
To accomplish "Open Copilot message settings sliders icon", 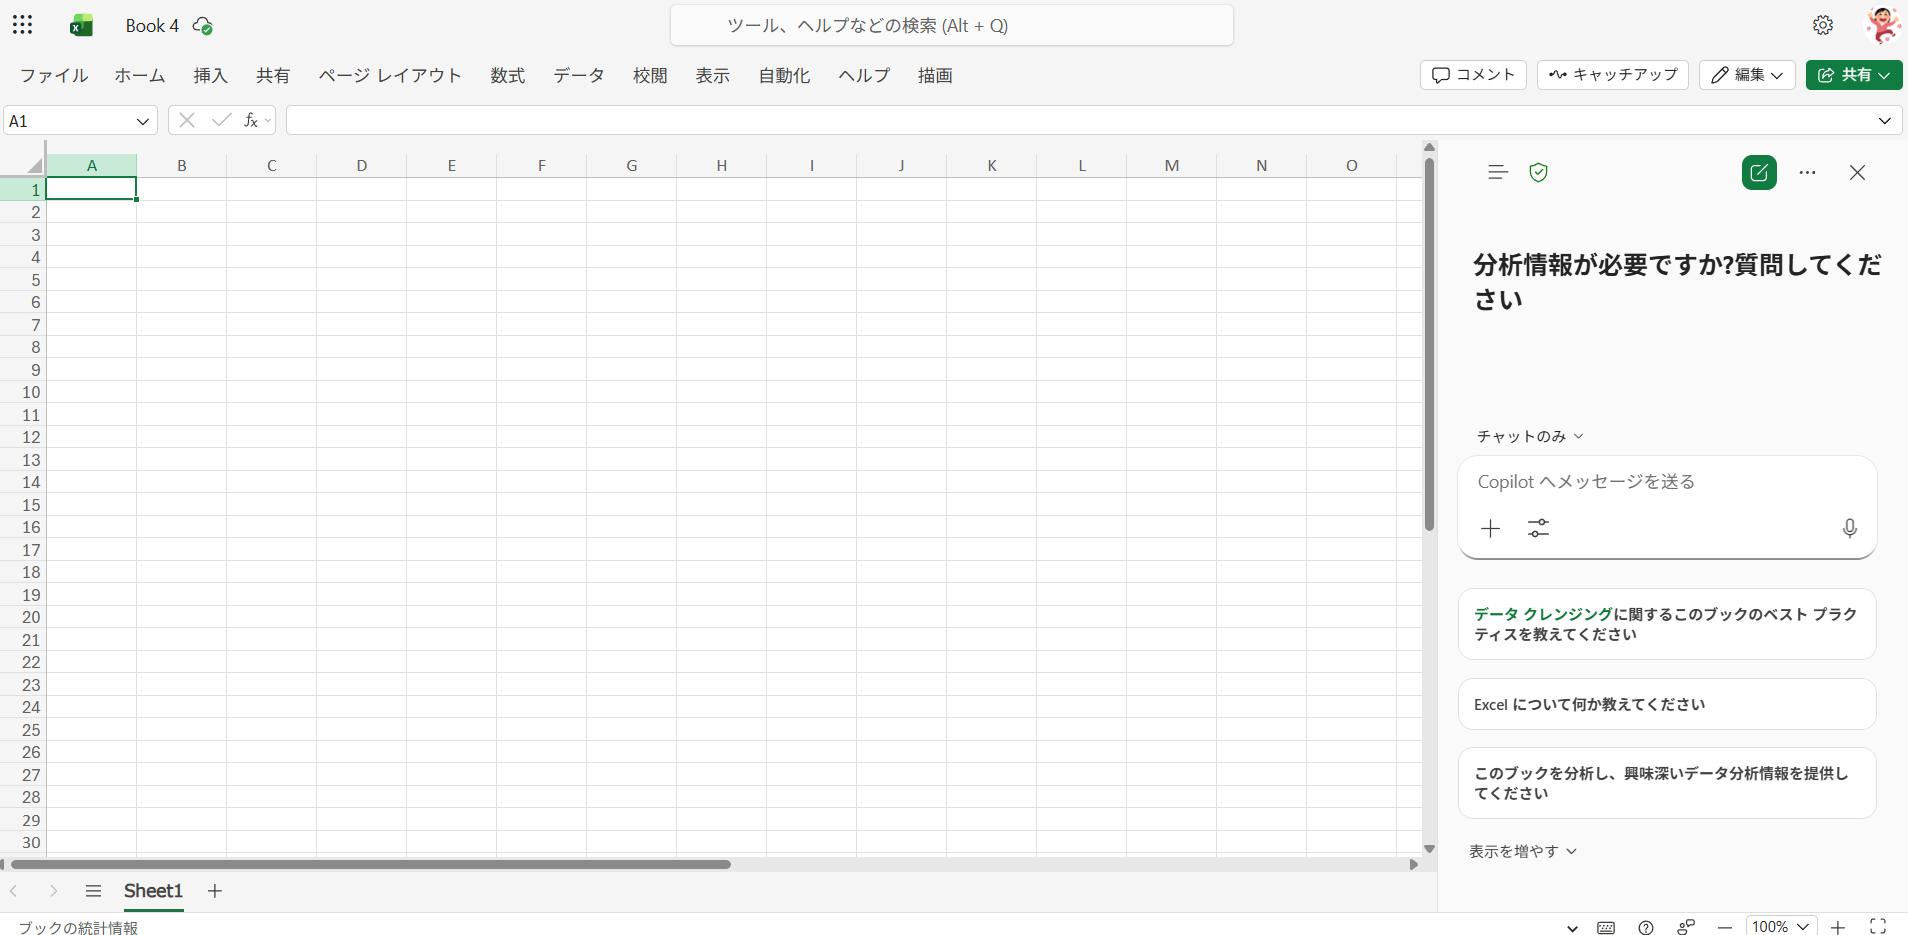I will 1538,528.
